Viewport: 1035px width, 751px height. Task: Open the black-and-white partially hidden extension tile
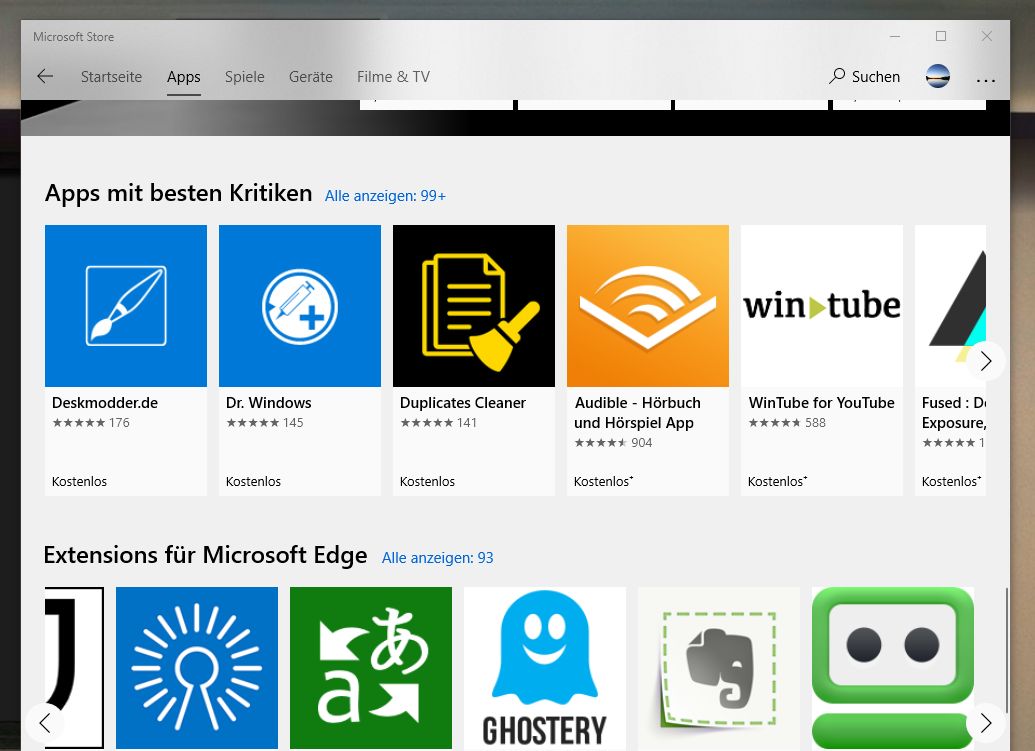click(x=75, y=668)
